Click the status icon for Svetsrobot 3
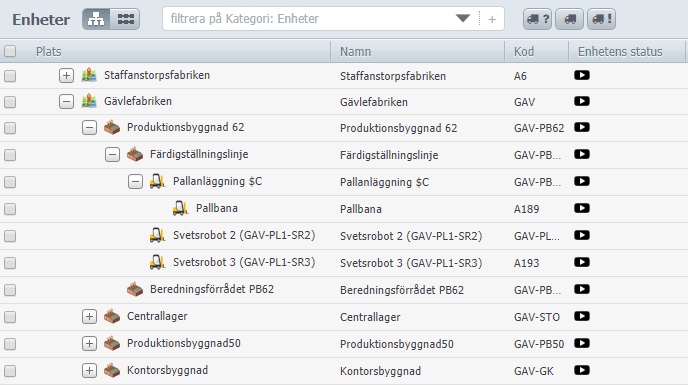Viewport: 688px width, 385px height. pyautogui.click(x=582, y=262)
